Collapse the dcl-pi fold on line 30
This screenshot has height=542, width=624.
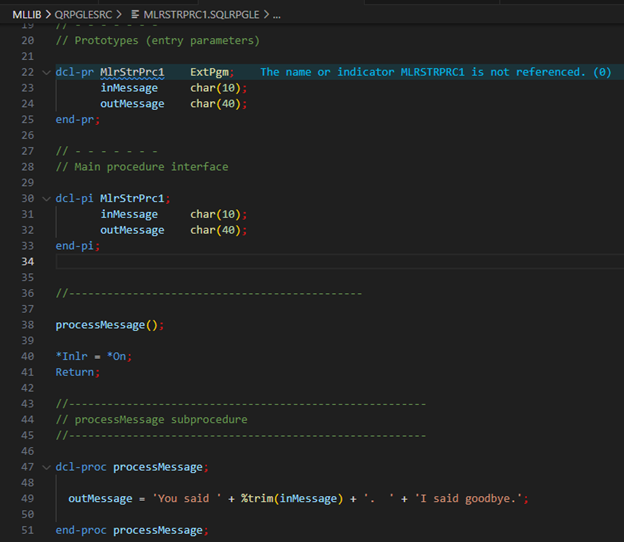[x=47, y=199]
